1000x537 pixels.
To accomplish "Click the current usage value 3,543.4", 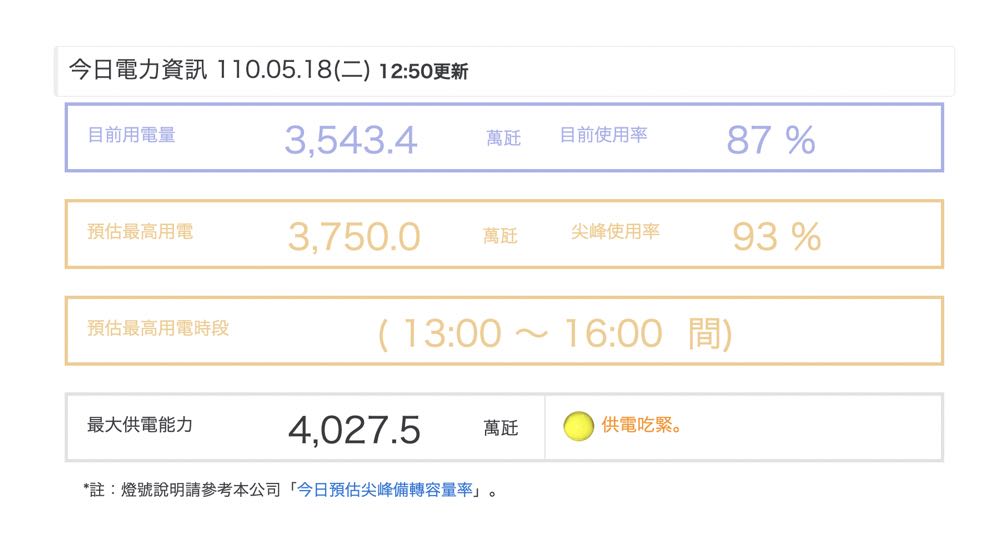I will (350, 141).
